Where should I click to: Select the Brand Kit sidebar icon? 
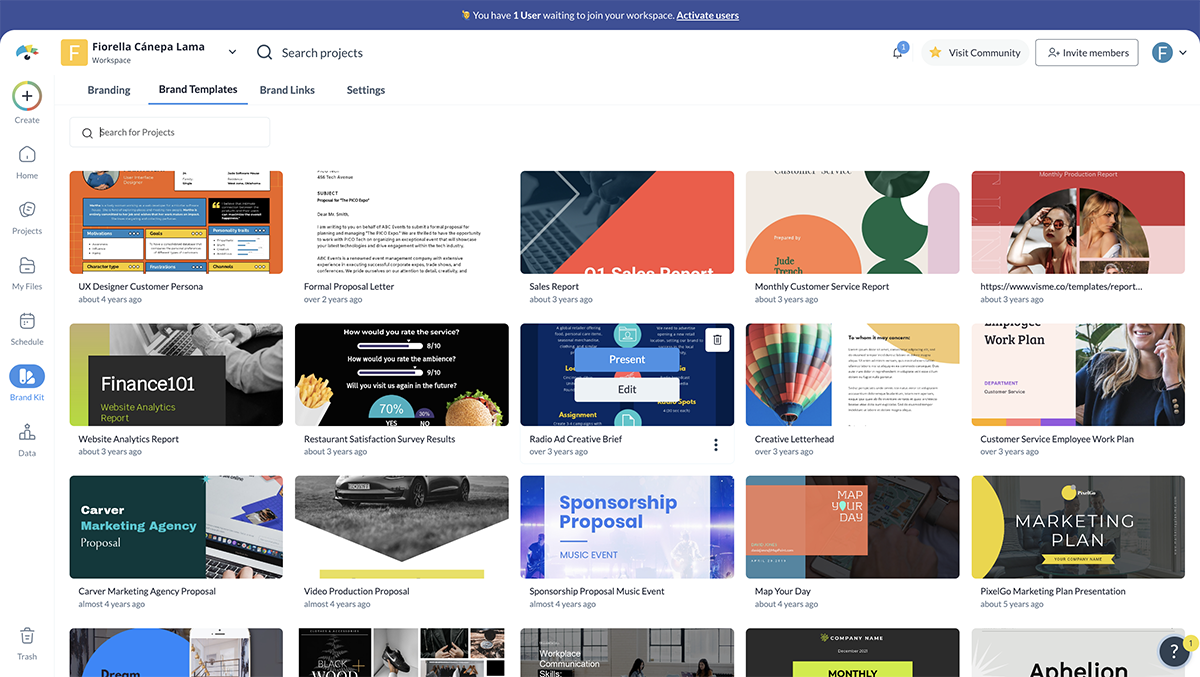(x=27, y=376)
